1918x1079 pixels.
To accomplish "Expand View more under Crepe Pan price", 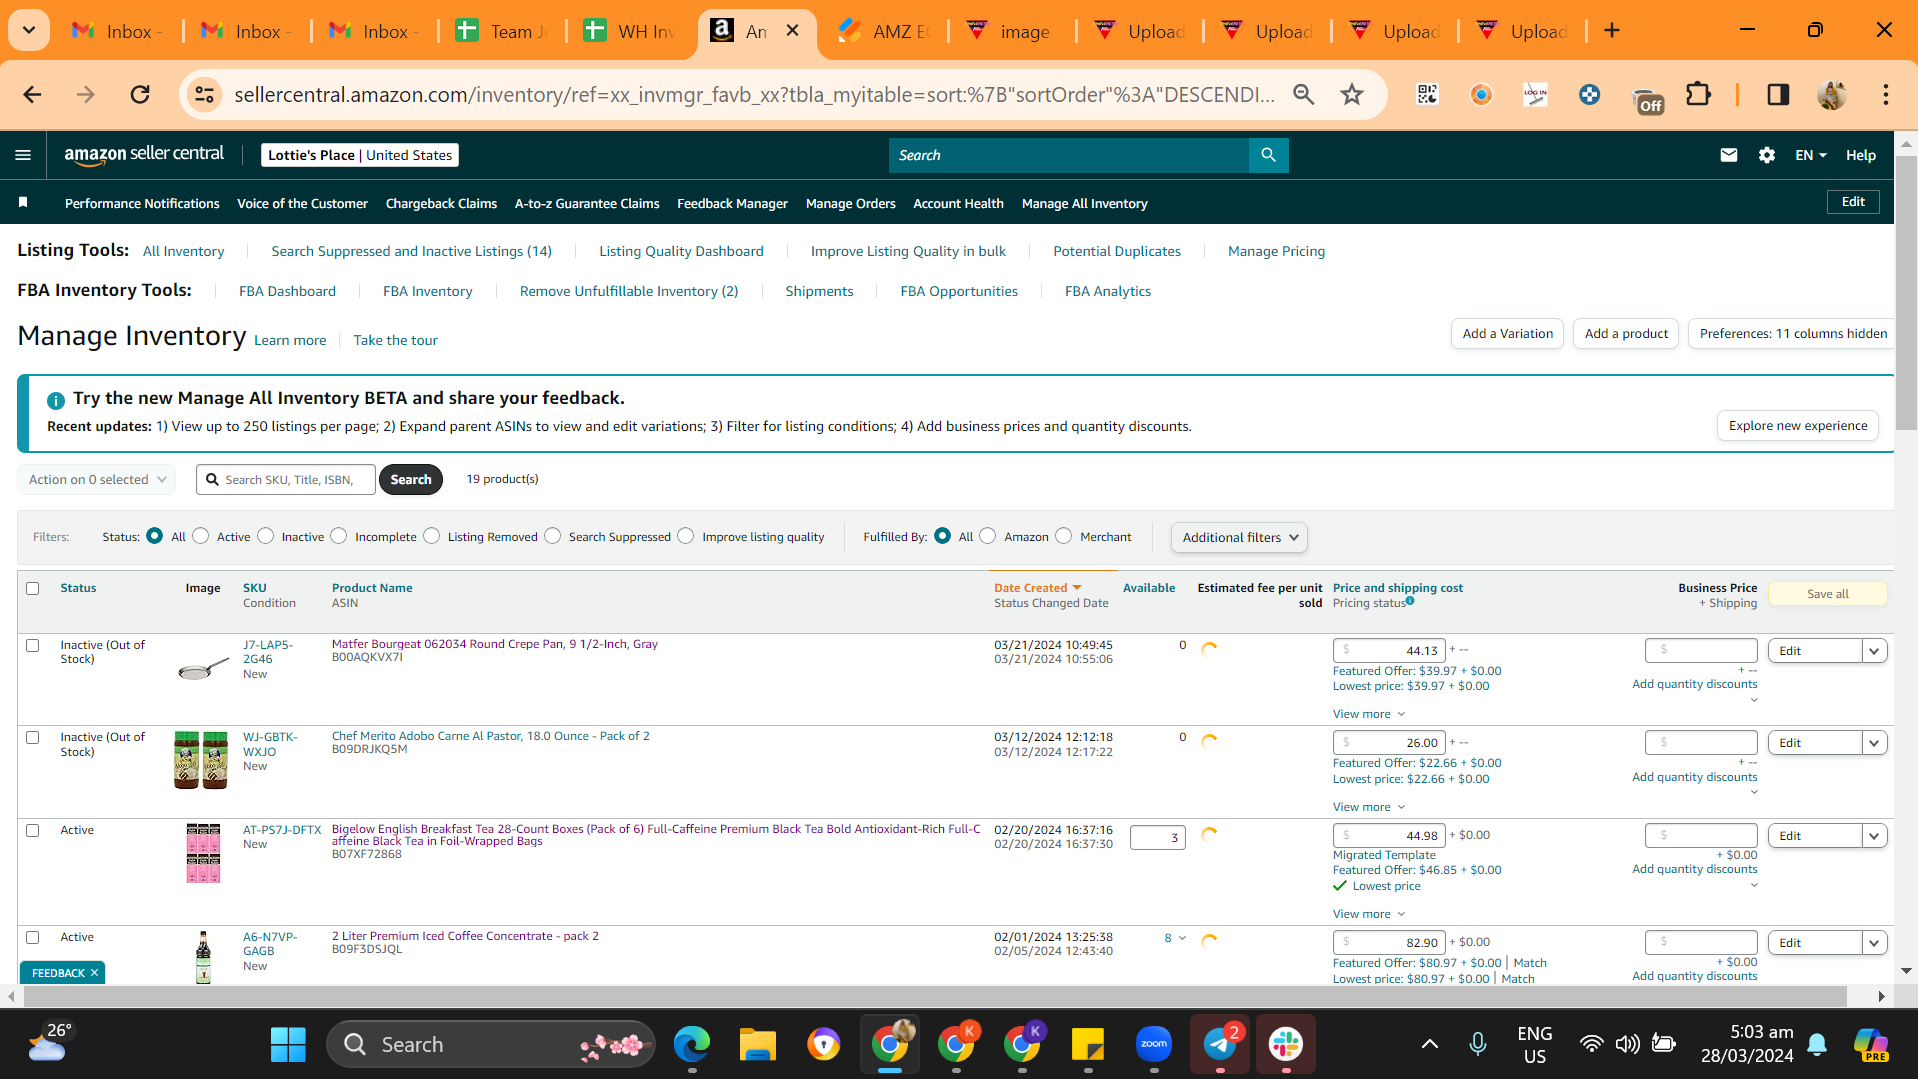I will coord(1368,714).
